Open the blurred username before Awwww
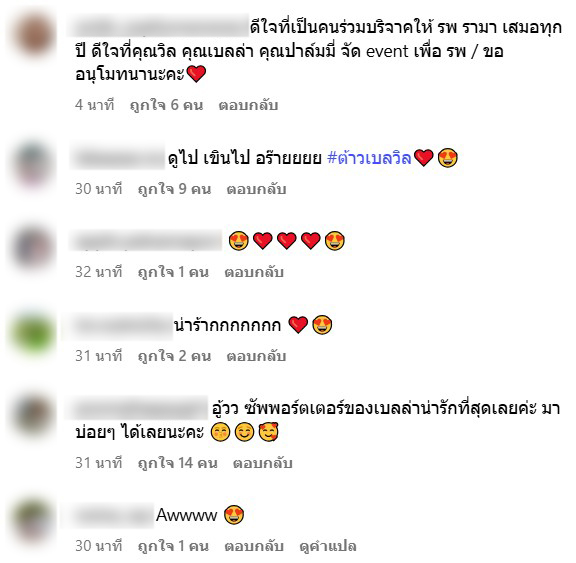 [112, 516]
